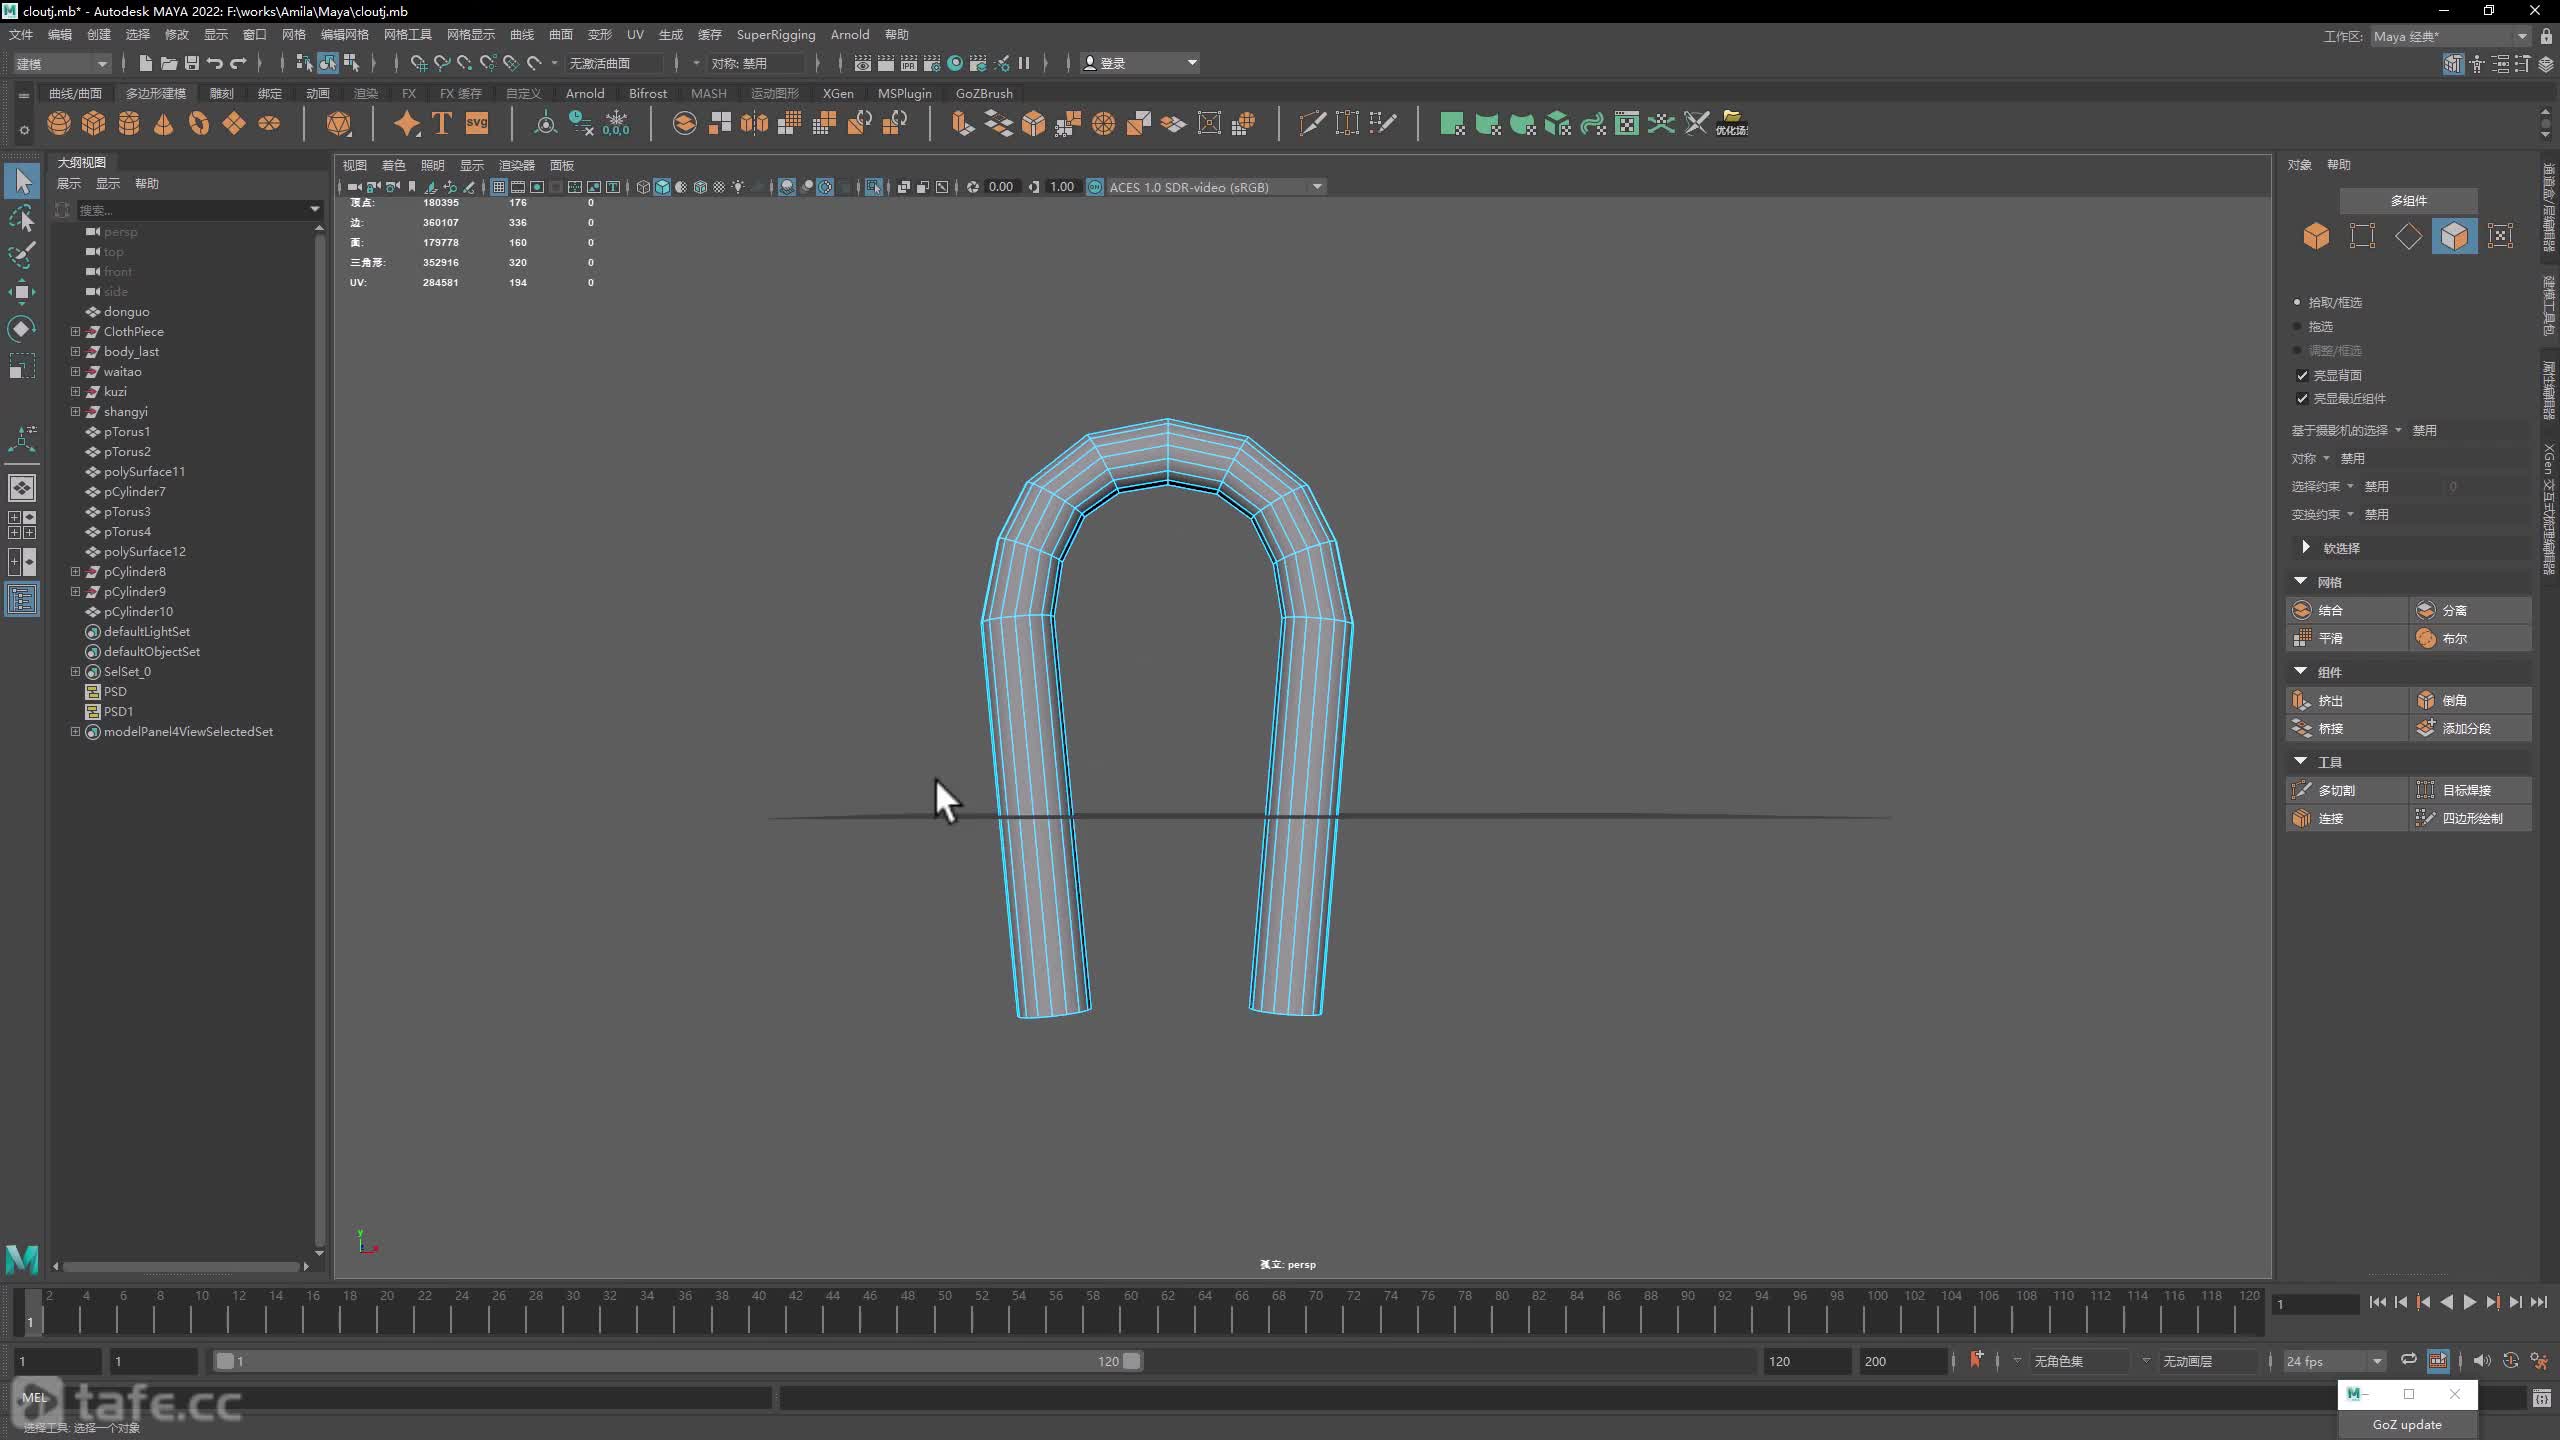Collapse the 网格 section
Image resolution: width=2560 pixels, height=1440 pixels.
point(2300,581)
